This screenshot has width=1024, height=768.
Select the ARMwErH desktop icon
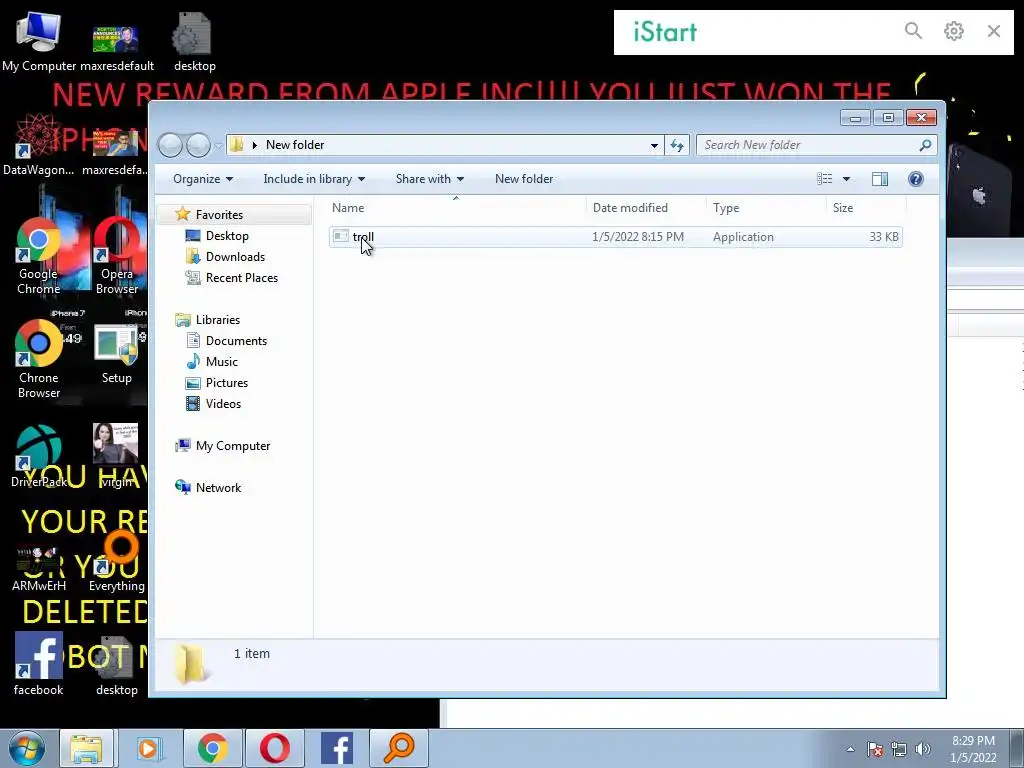[39, 569]
